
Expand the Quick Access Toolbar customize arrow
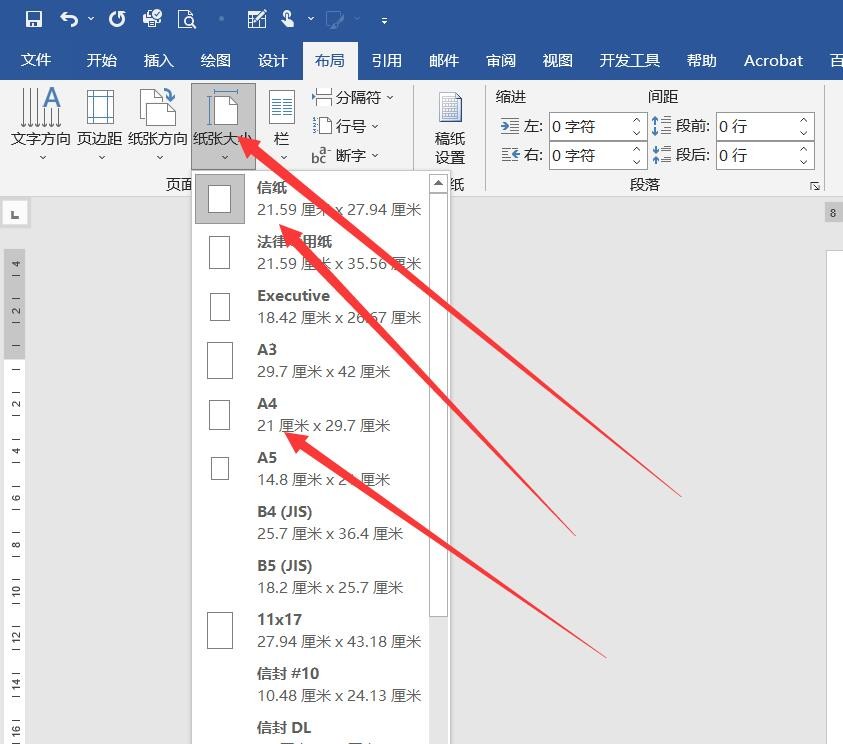click(384, 19)
